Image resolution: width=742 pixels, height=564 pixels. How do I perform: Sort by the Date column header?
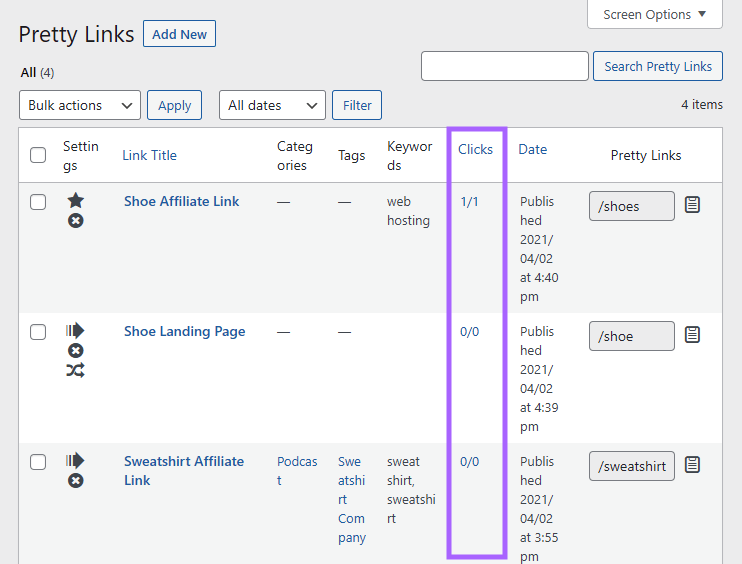pos(533,150)
